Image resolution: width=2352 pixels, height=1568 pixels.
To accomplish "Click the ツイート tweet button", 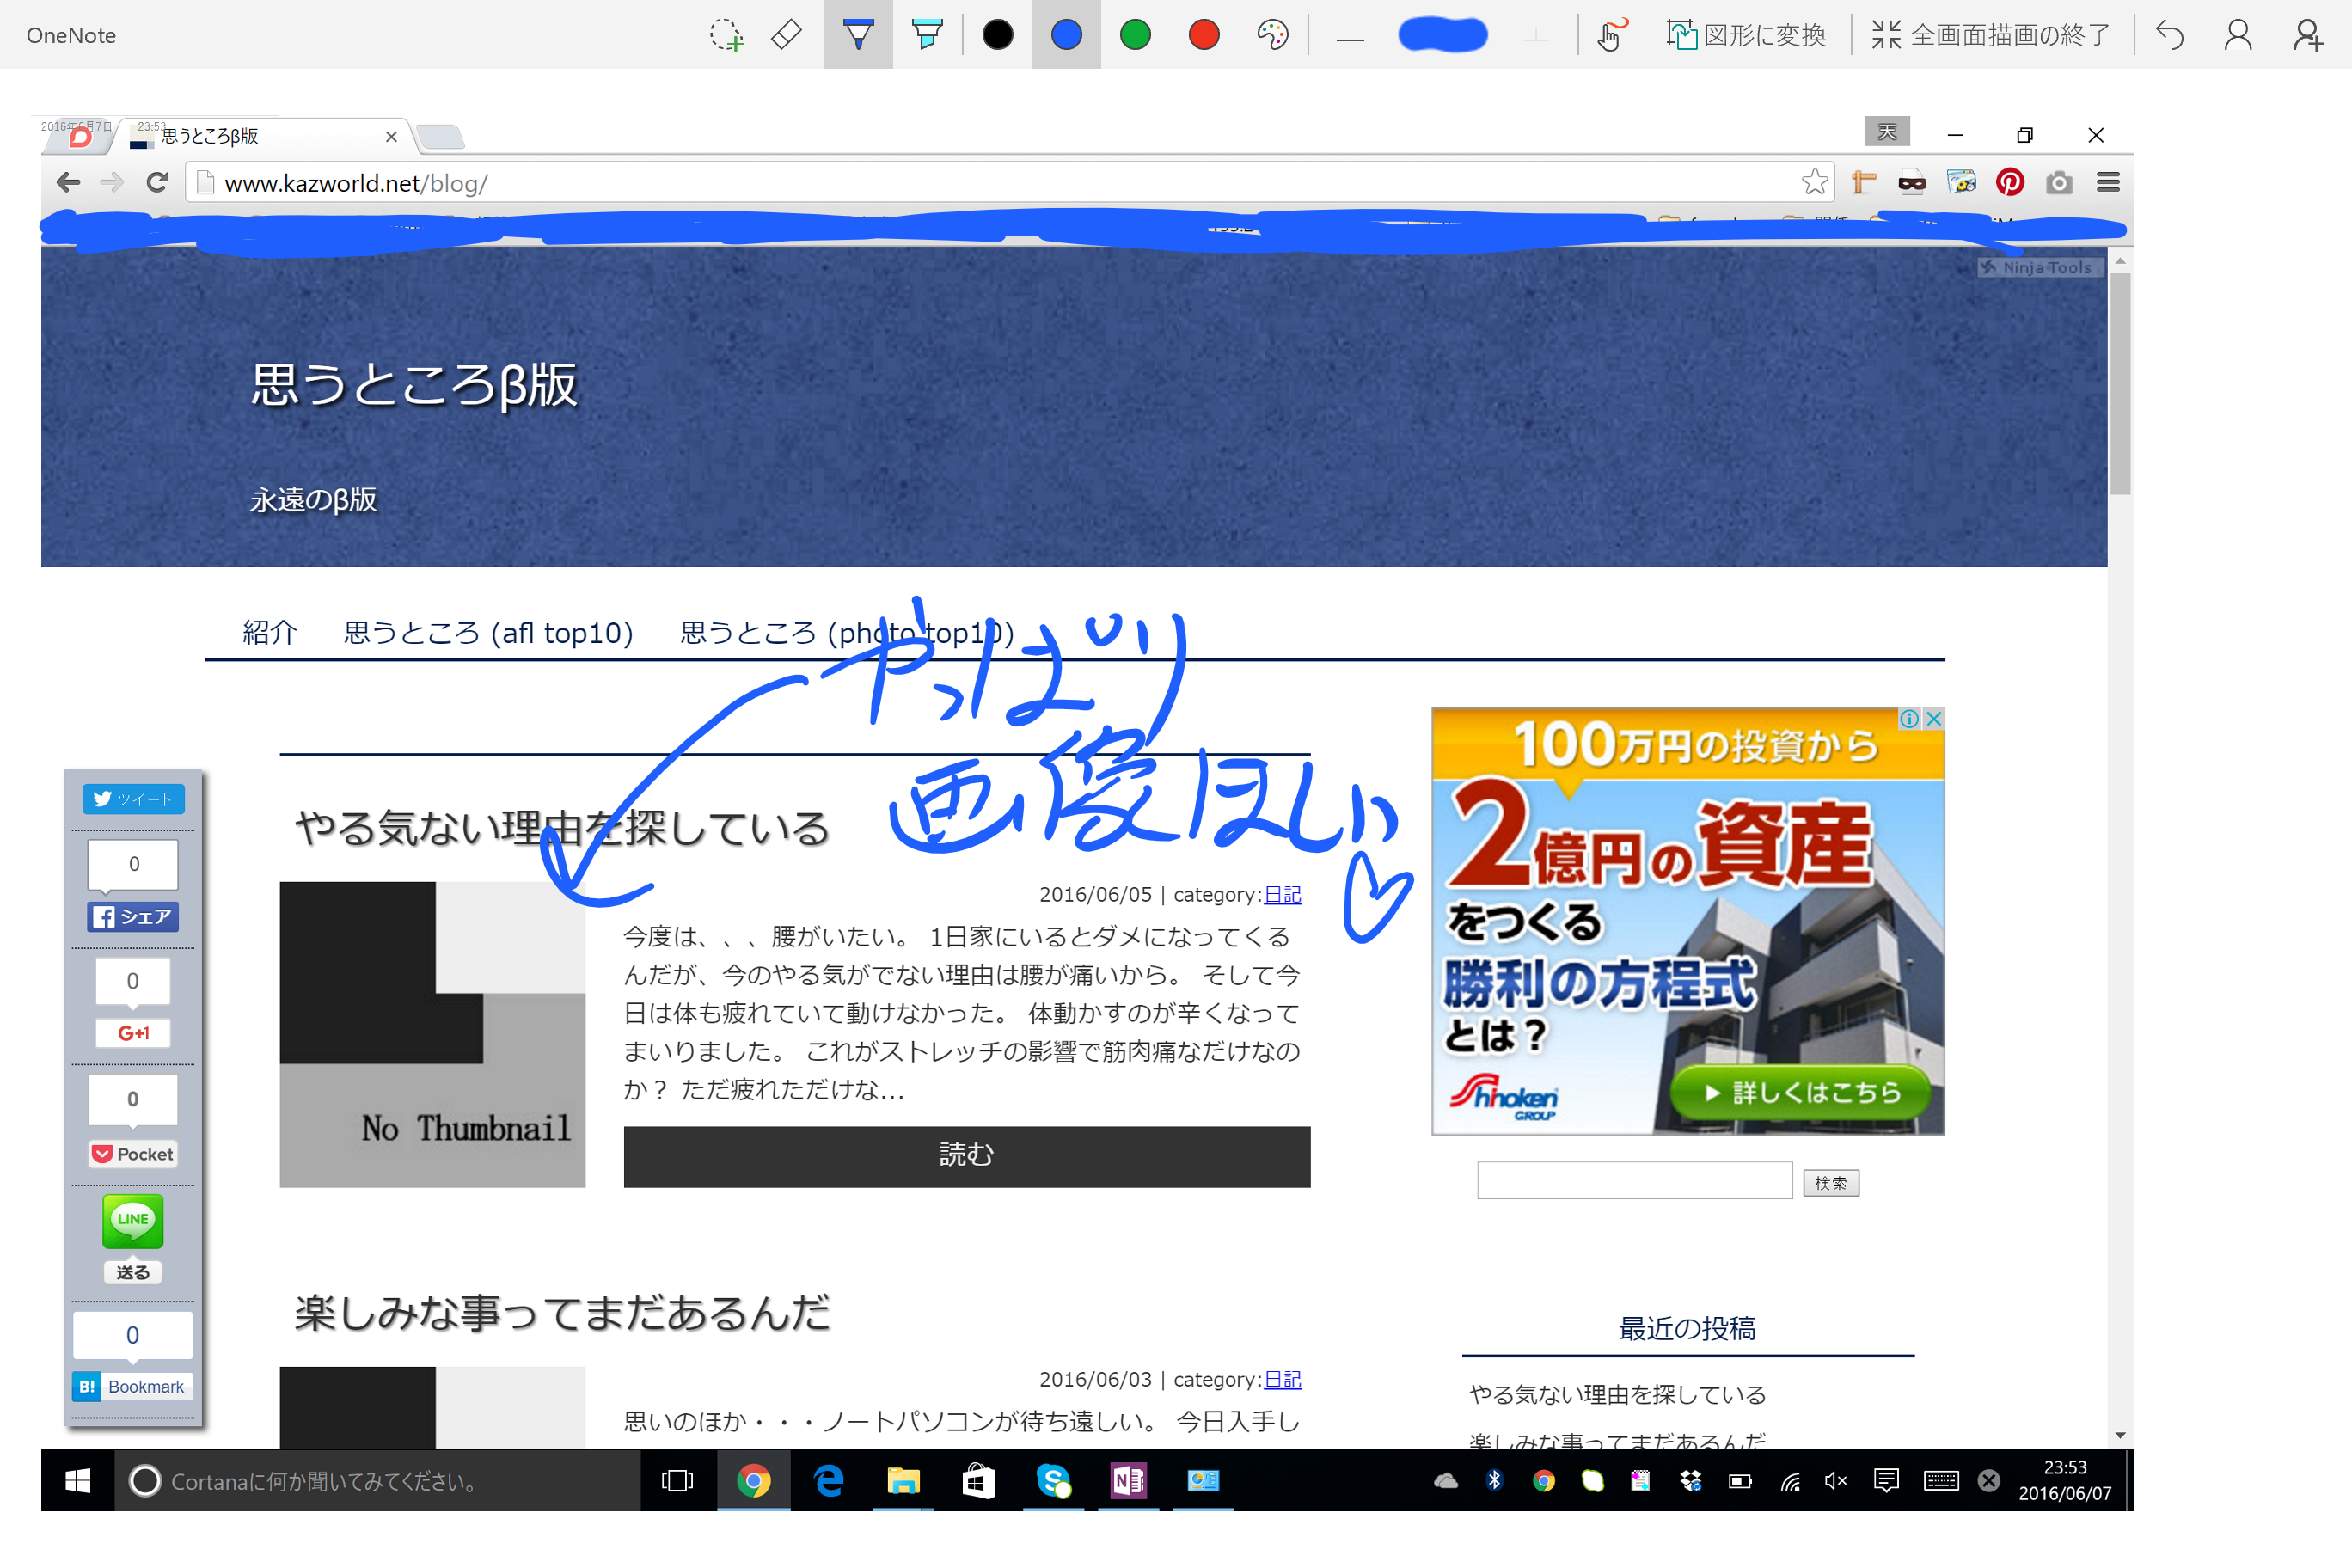I will 133,798.
